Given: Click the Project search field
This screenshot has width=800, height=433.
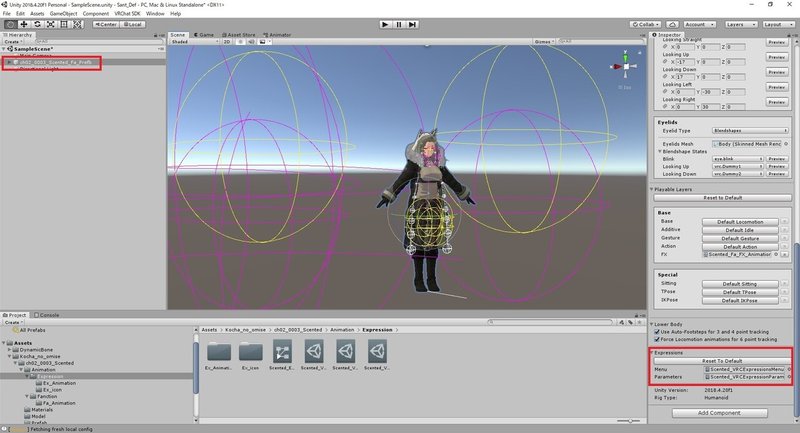Looking at the screenshot, I should tap(550, 322).
